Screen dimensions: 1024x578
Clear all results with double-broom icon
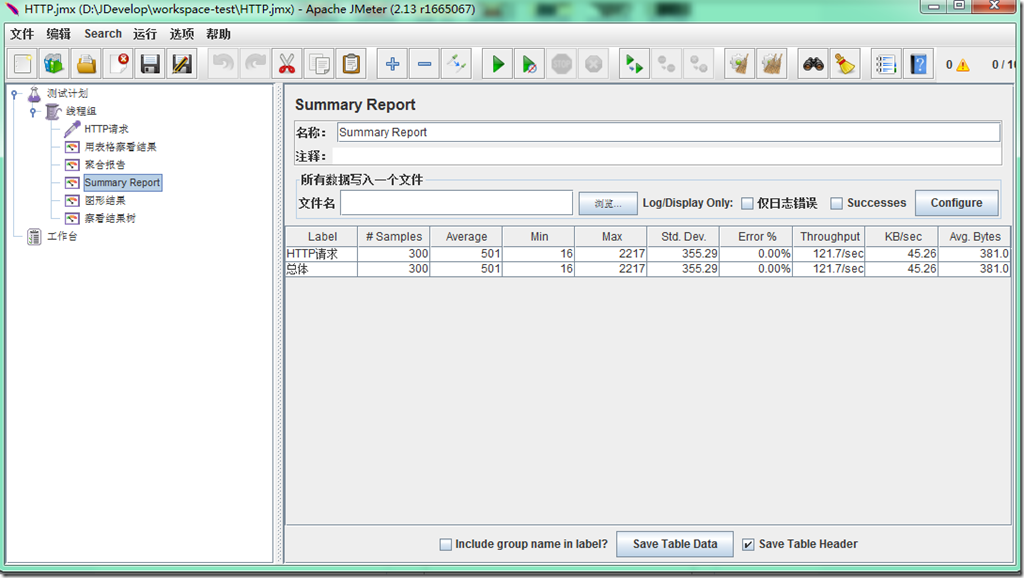click(x=771, y=64)
